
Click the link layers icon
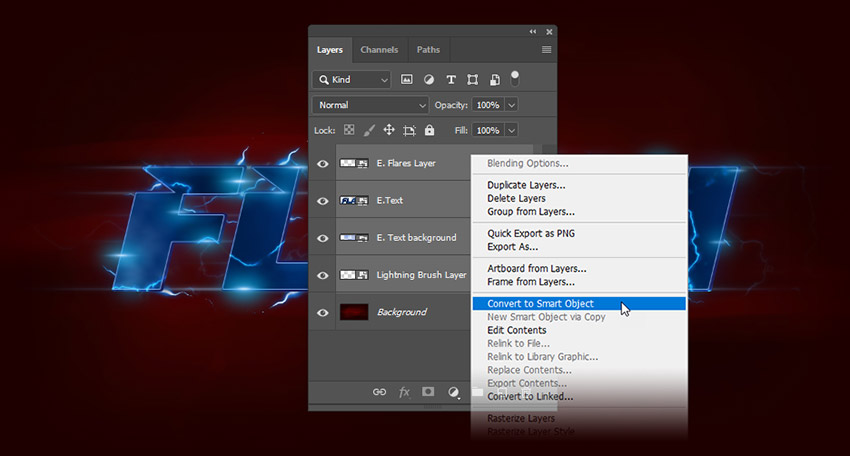[x=379, y=392]
